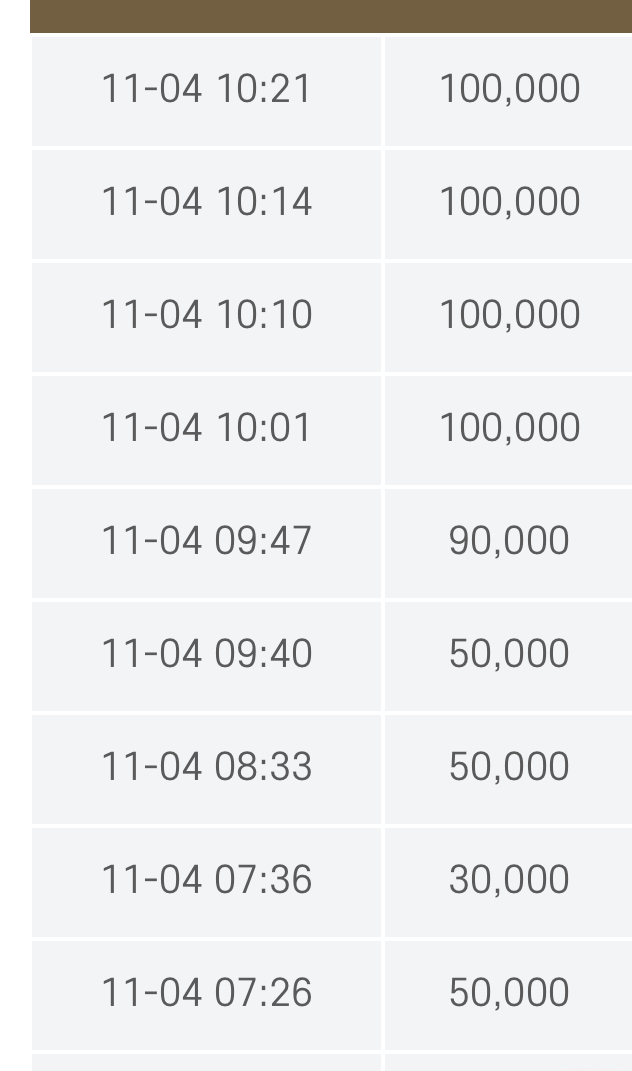Viewport: 632px width, 1071px height.
Task: Select the 100,000 amount in the 10:10 row
Action: point(509,315)
